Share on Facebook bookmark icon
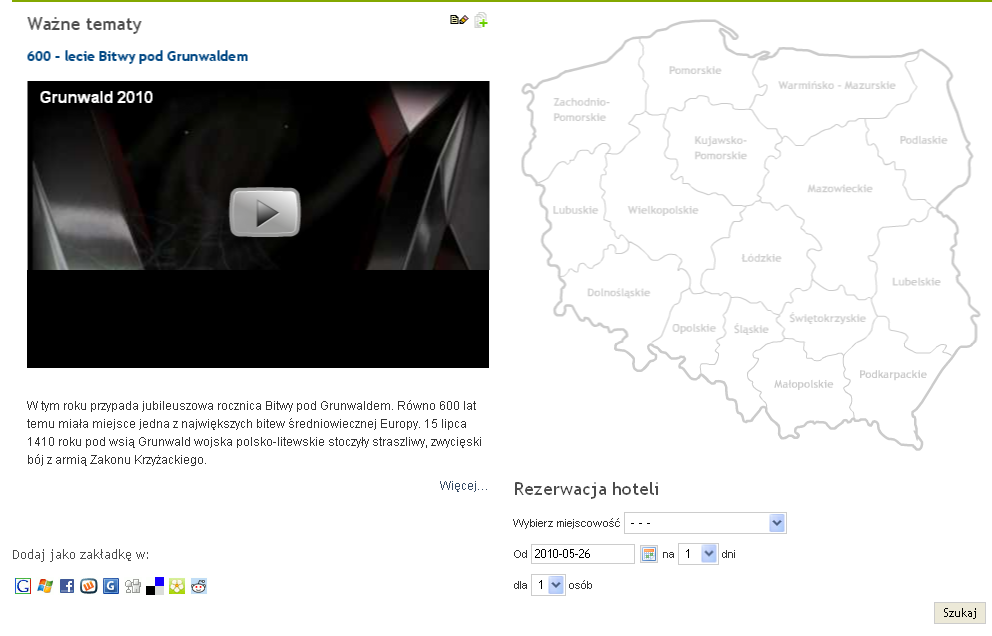Image resolution: width=992 pixels, height=636 pixels. tap(67, 586)
